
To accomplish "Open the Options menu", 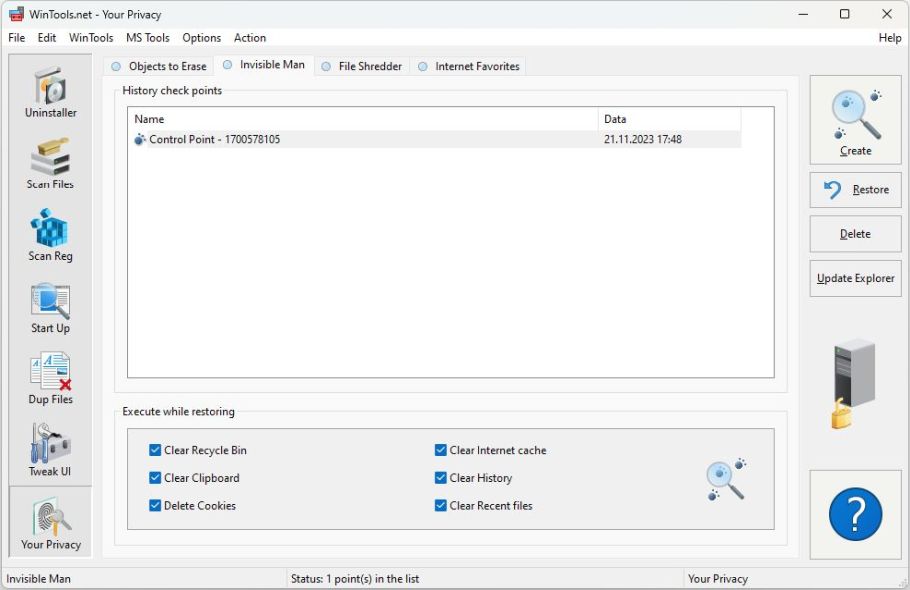I will (x=201, y=38).
